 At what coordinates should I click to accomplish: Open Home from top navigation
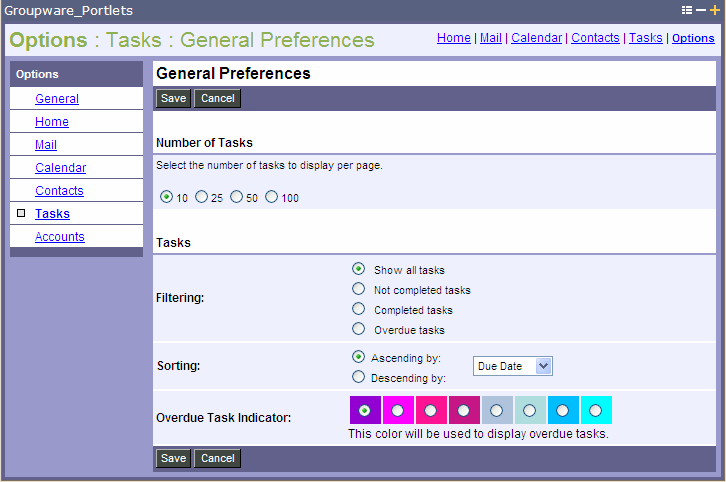click(454, 38)
